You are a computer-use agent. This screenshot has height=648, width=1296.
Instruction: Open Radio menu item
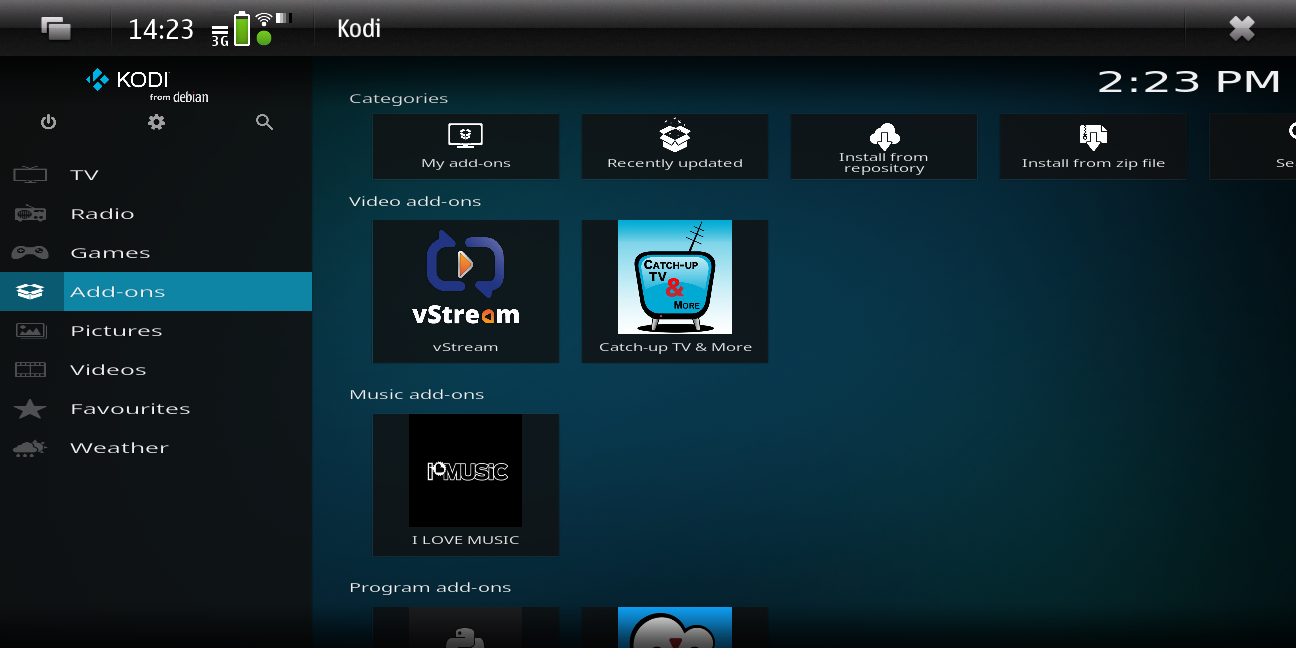tap(156, 214)
